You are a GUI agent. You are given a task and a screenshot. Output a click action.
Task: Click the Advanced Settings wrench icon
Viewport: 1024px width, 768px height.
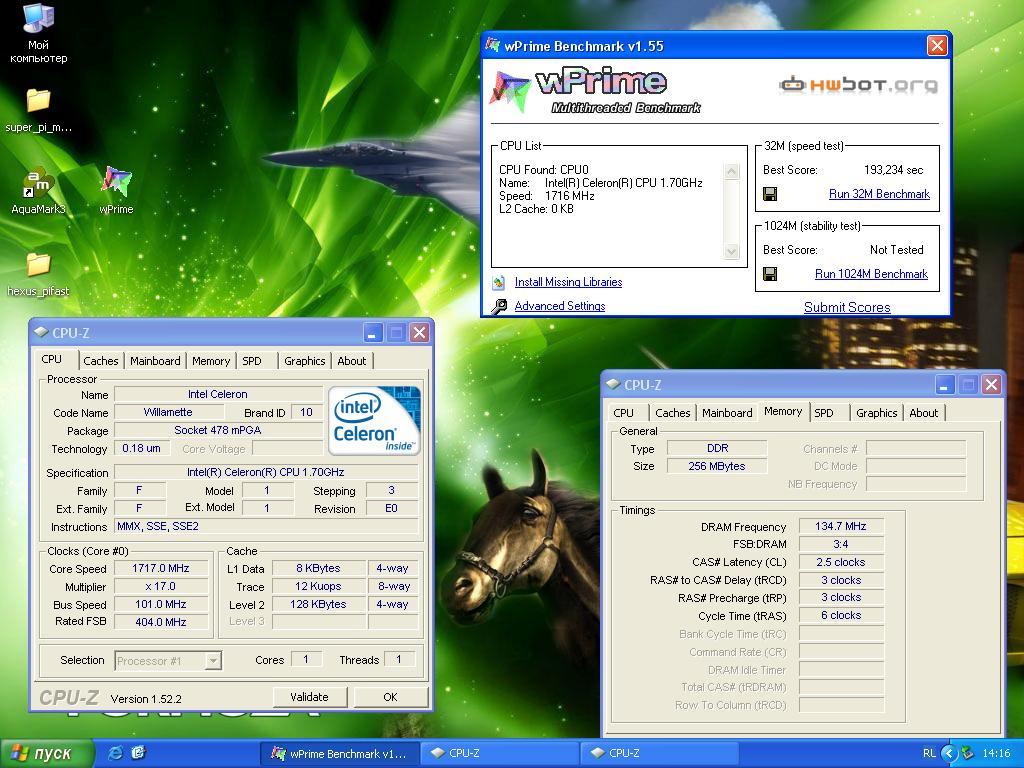pos(499,306)
